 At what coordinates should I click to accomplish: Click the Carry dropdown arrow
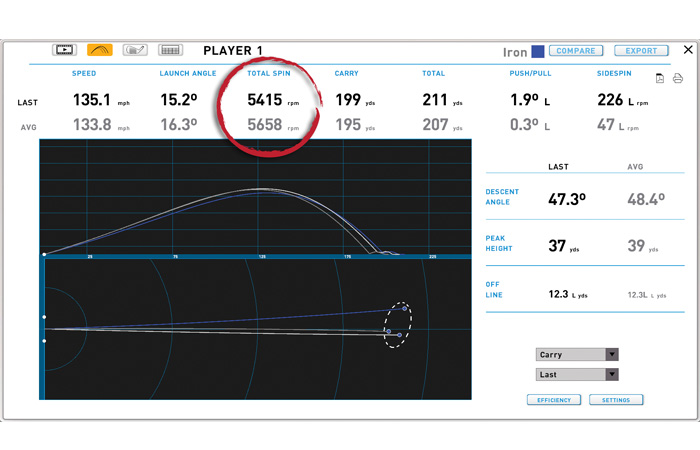pos(612,354)
